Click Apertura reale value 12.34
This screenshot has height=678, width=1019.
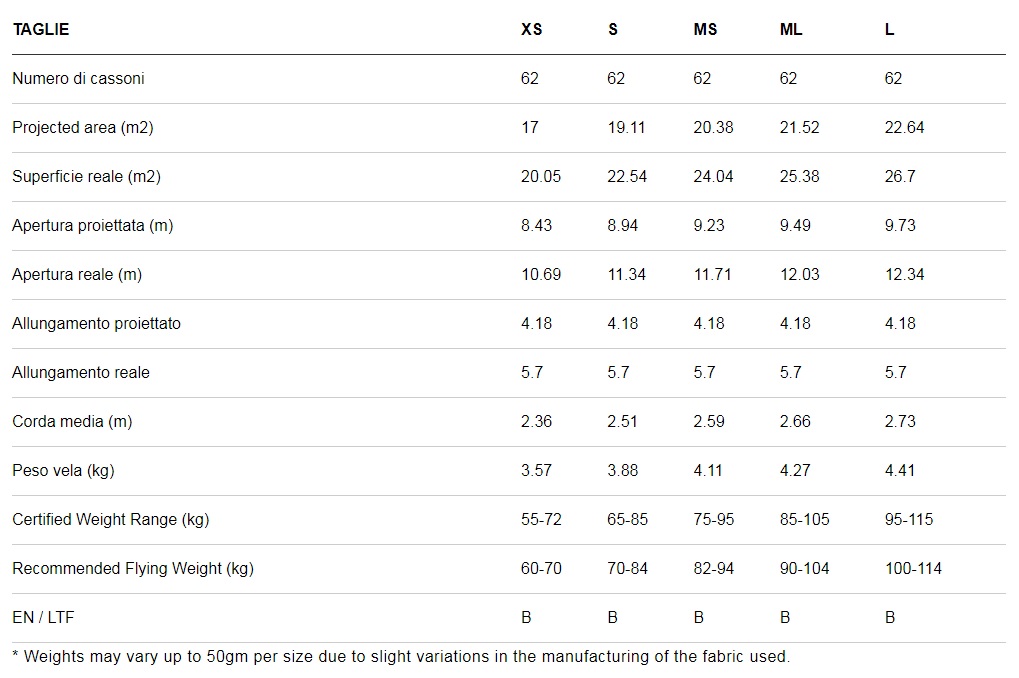904,274
